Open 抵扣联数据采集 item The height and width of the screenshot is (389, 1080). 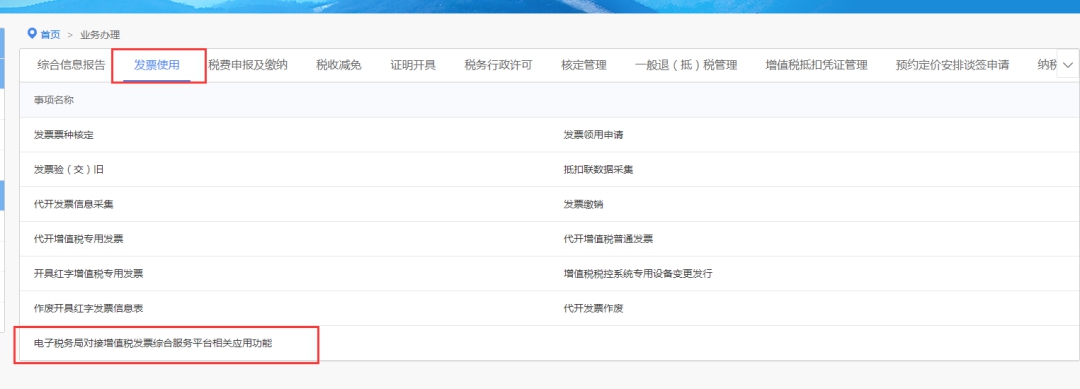click(x=599, y=169)
